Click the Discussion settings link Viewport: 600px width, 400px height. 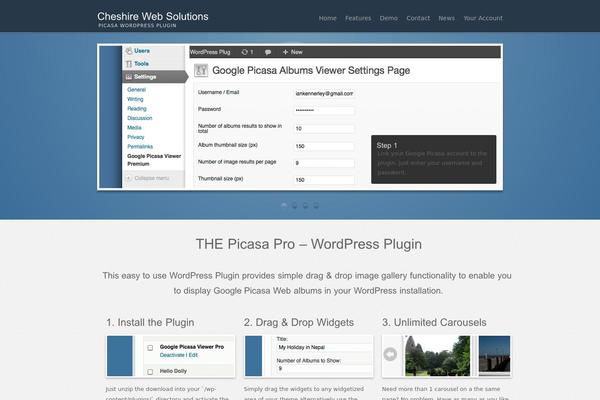click(140, 118)
